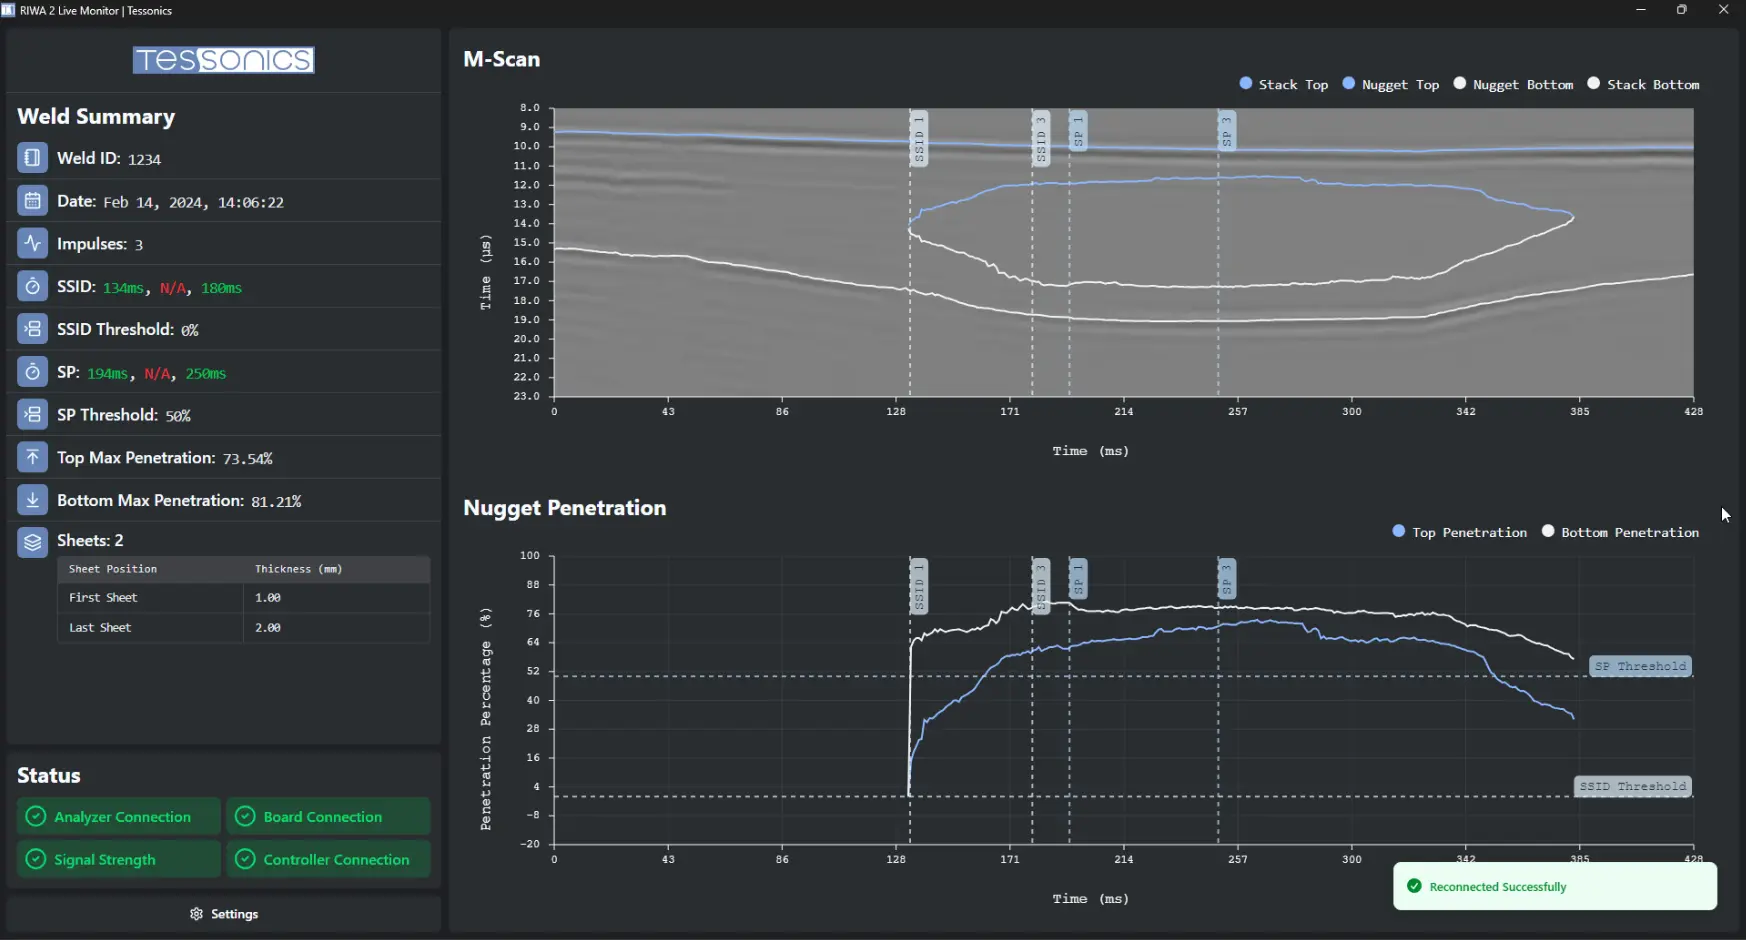Screen dimensions: 1746x940
Task: Click the calendar Date icon
Action: tap(32, 201)
